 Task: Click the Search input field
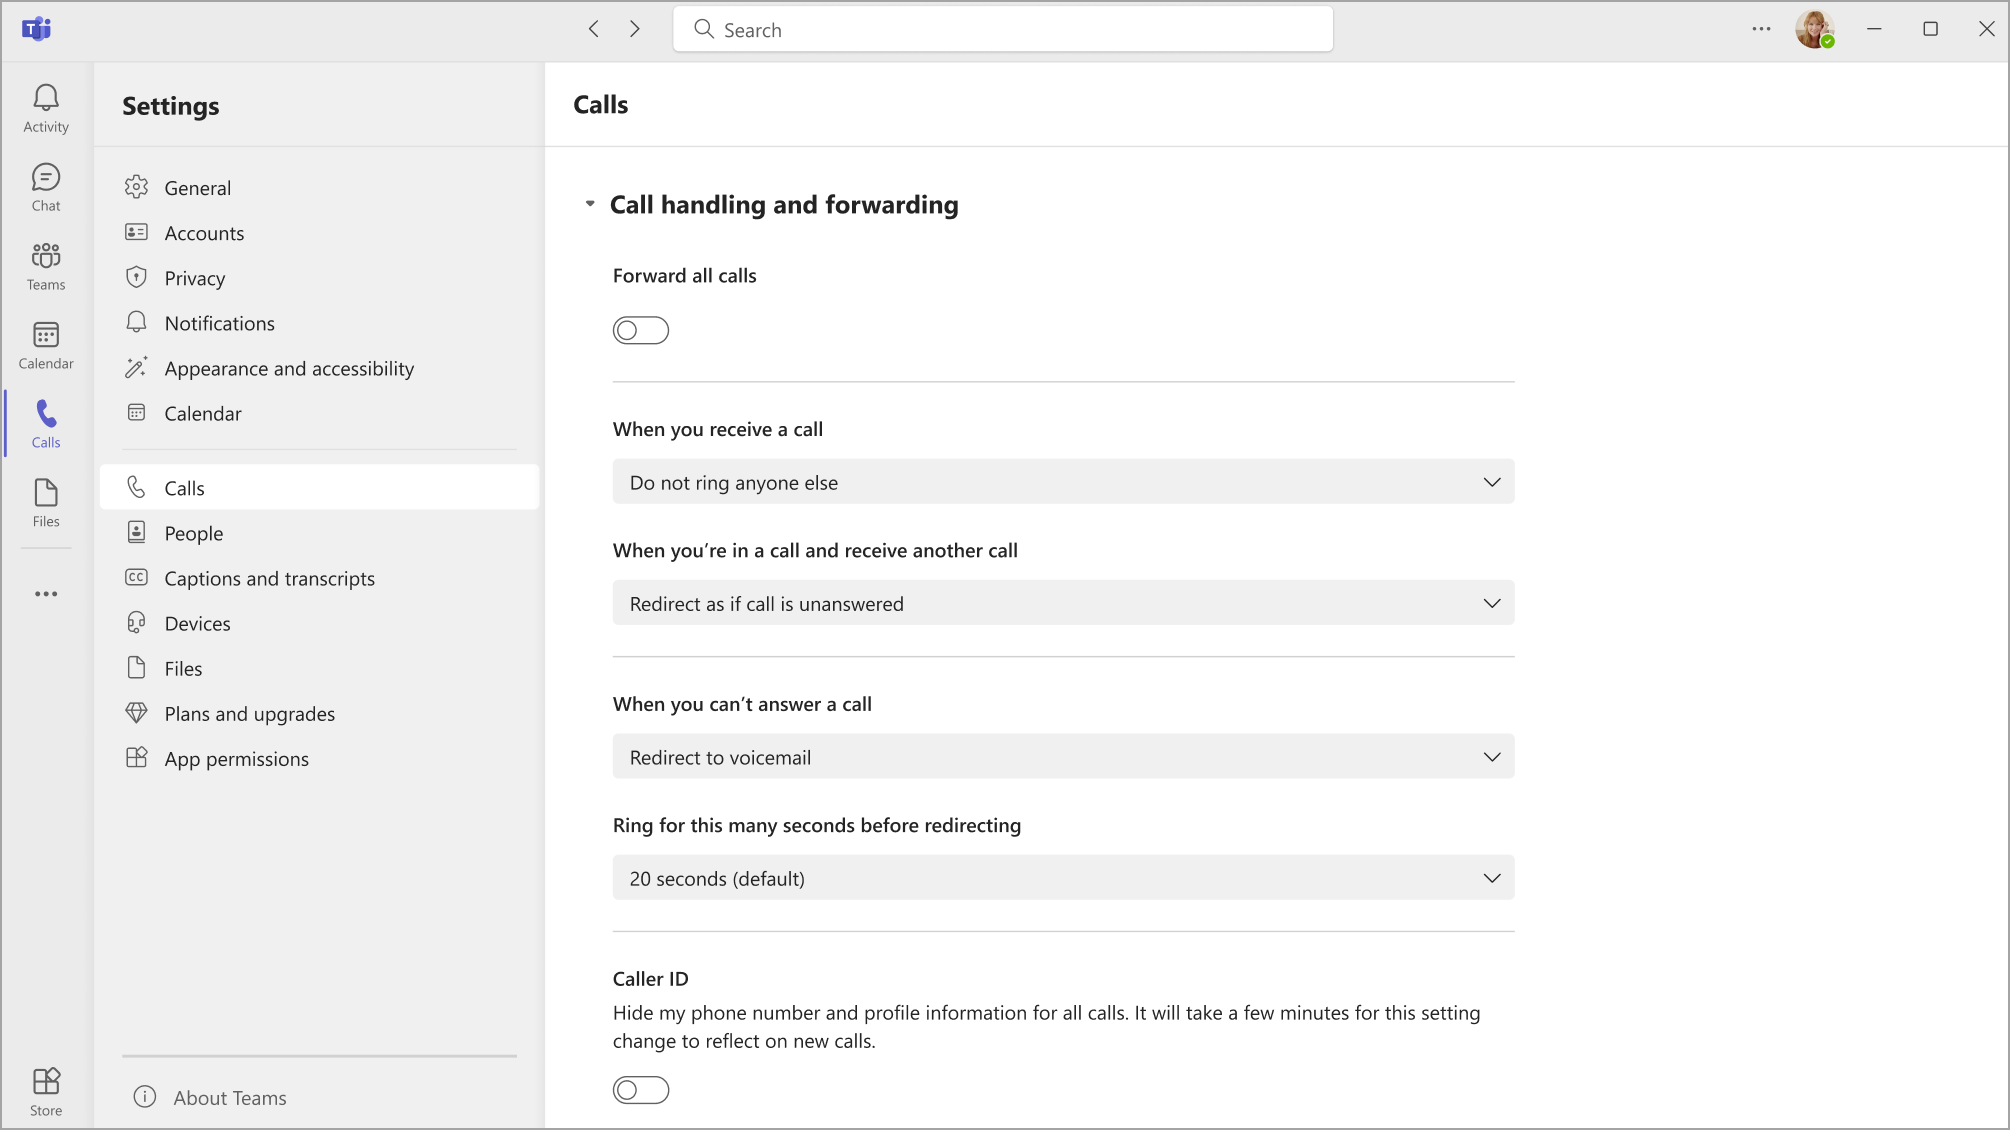pos(1004,30)
